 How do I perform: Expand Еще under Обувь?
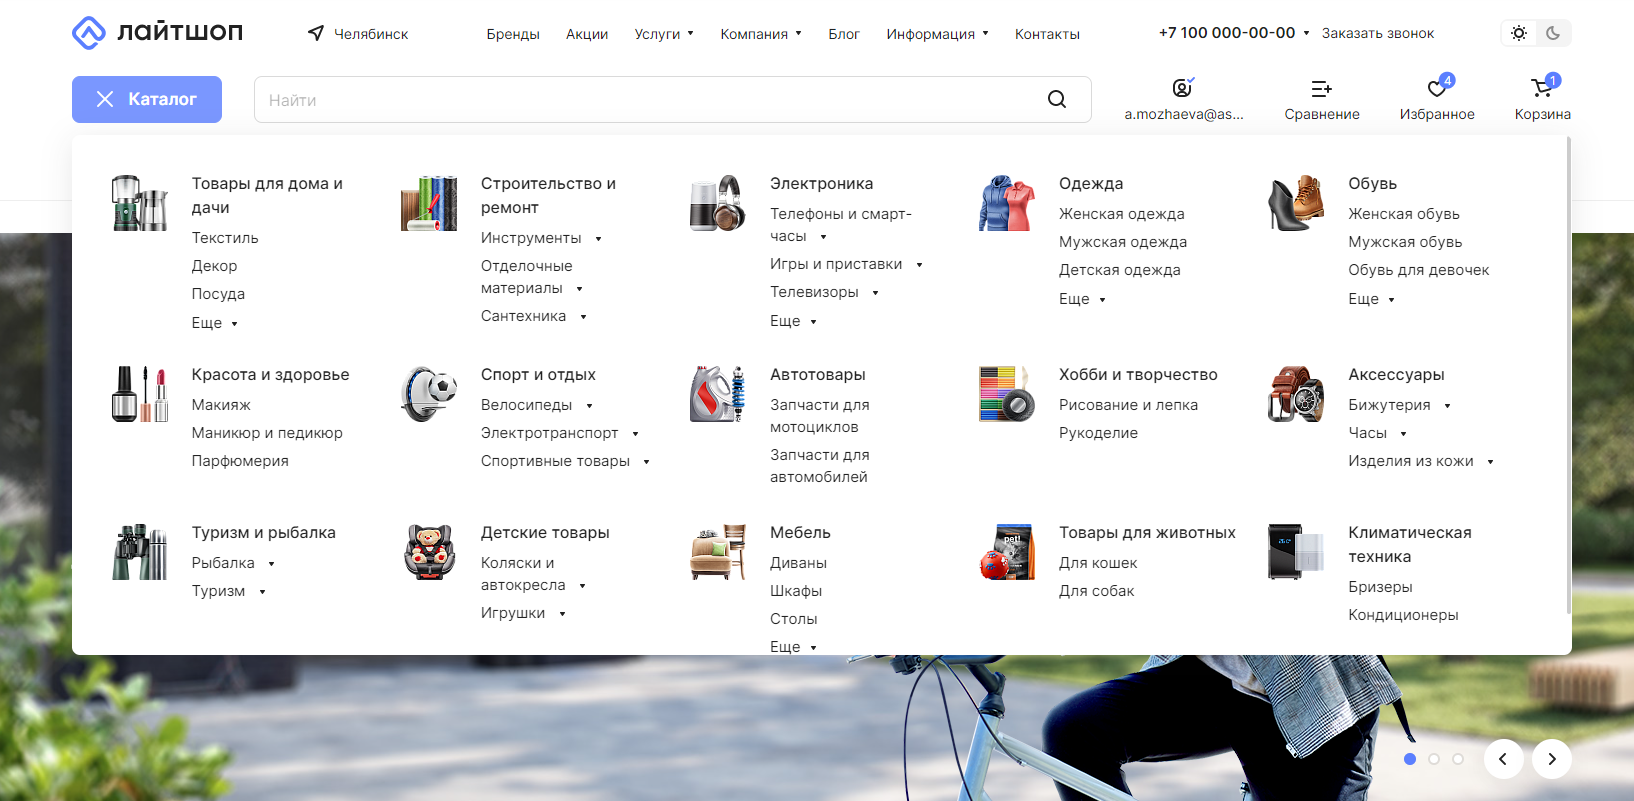coord(1371,299)
